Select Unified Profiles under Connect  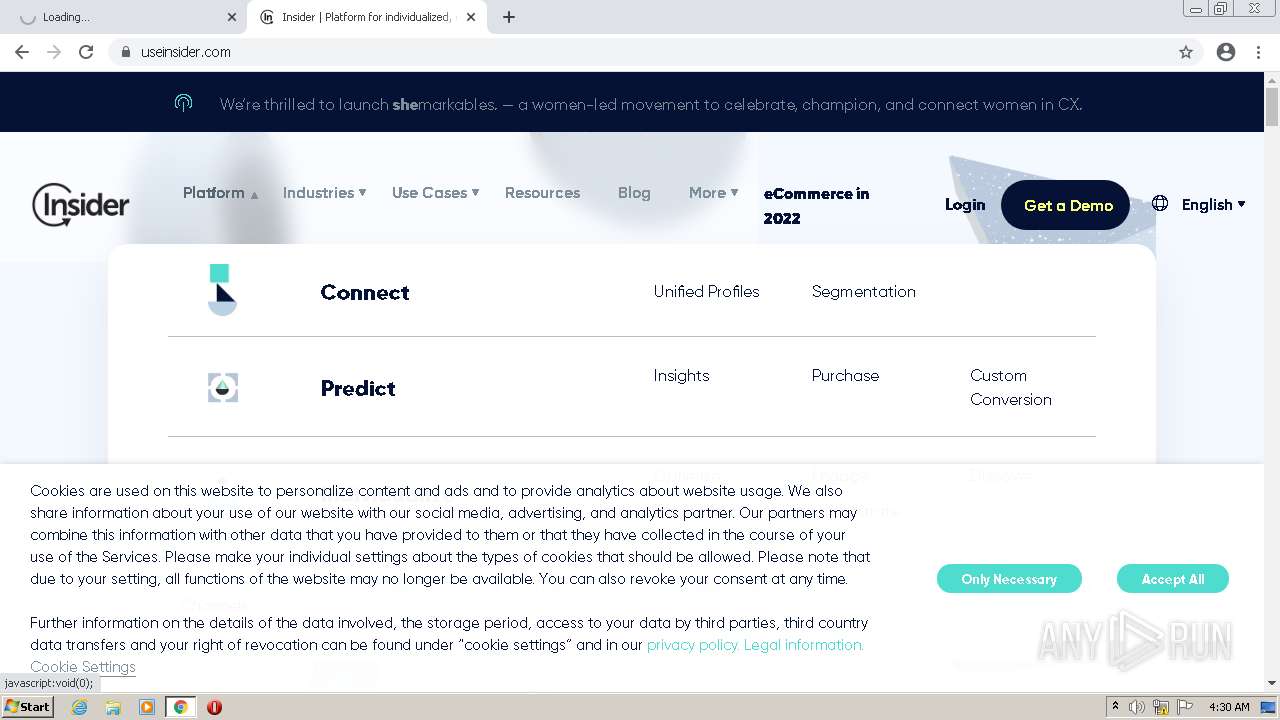(x=706, y=291)
